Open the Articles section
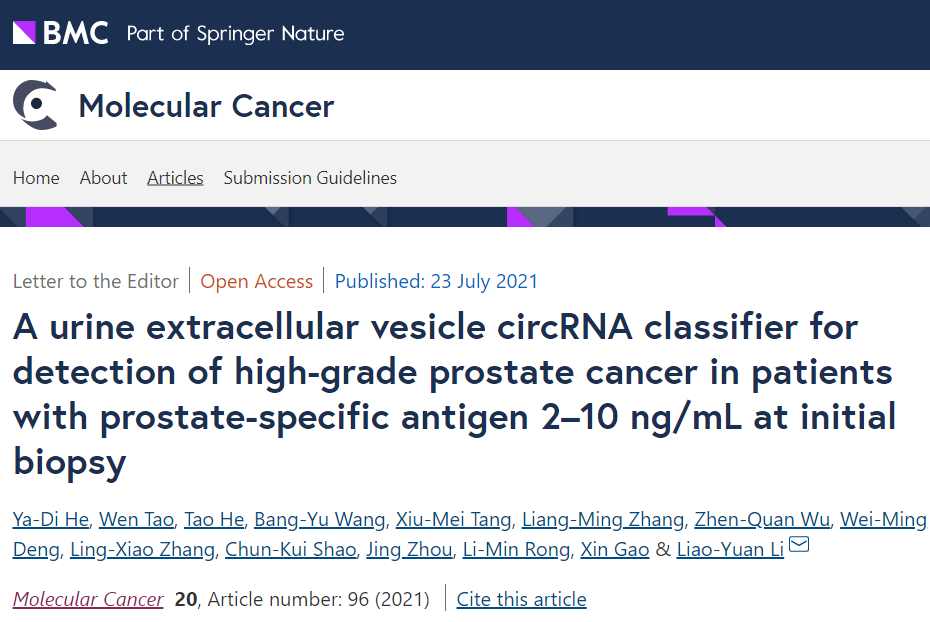 click(175, 178)
